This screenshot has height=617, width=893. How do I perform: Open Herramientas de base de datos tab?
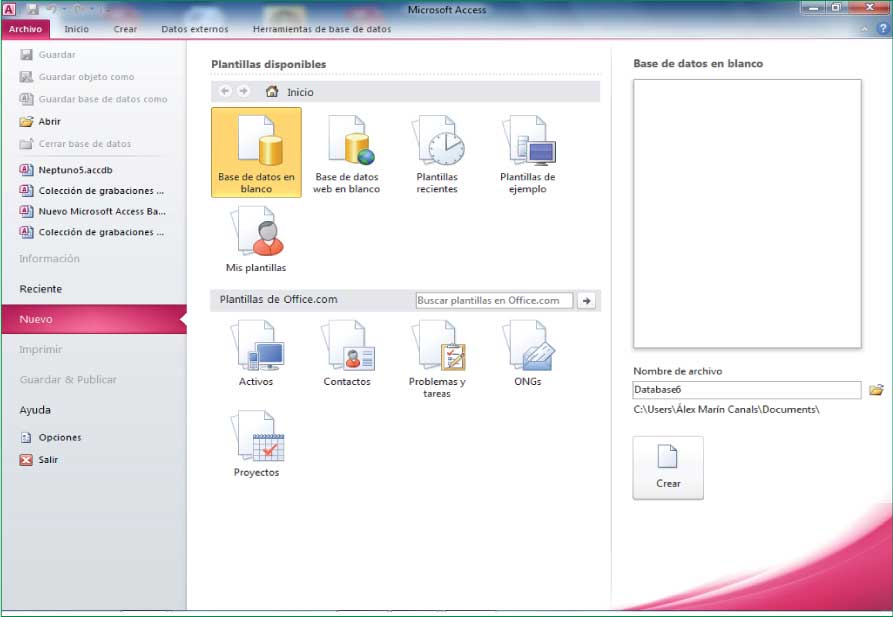coord(322,28)
